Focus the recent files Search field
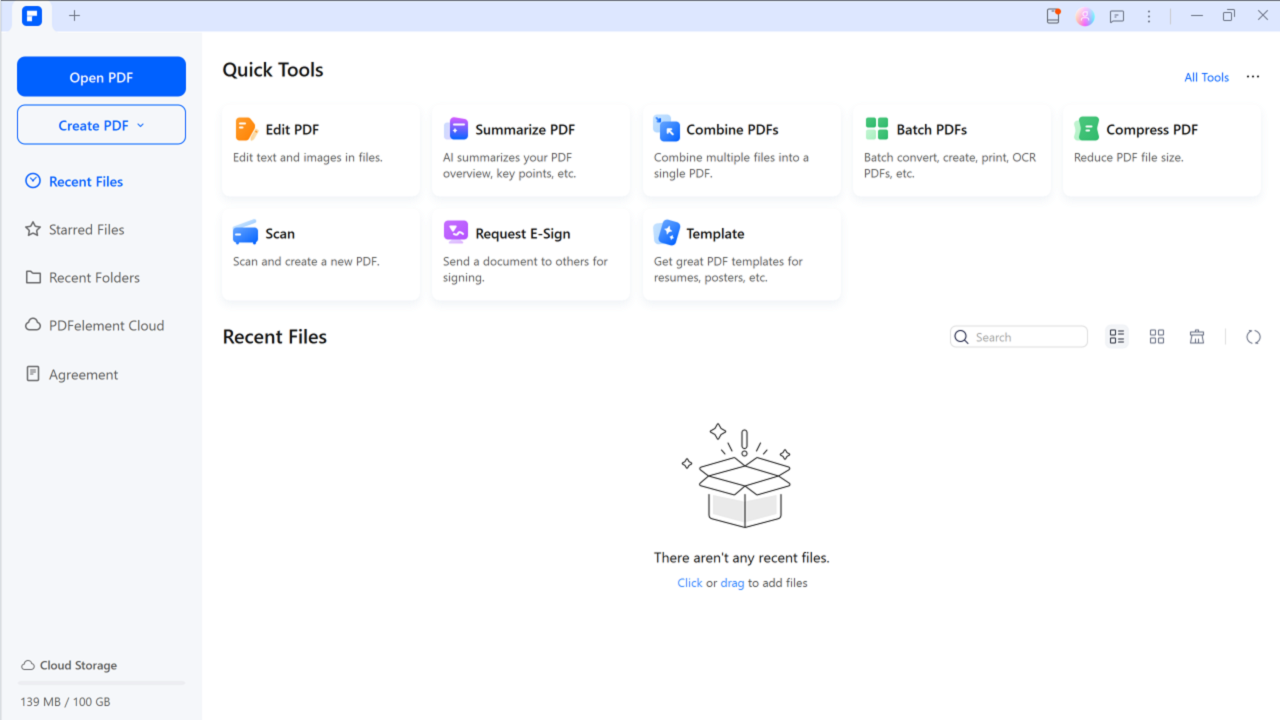 click(1019, 337)
